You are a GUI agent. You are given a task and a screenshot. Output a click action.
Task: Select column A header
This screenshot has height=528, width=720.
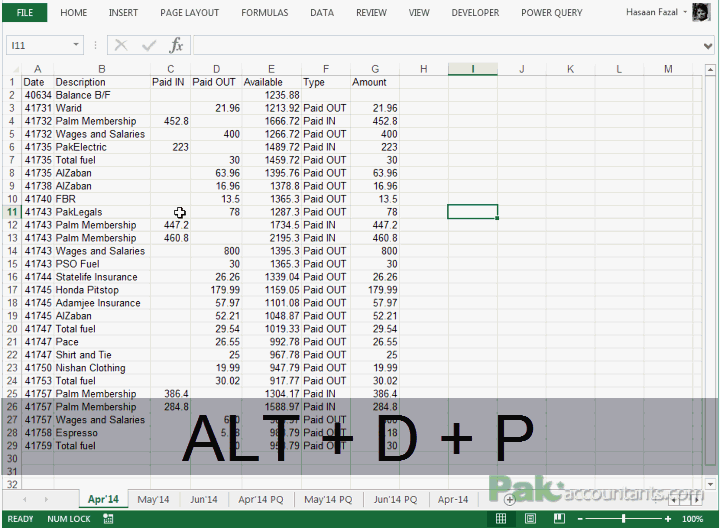tap(38, 69)
